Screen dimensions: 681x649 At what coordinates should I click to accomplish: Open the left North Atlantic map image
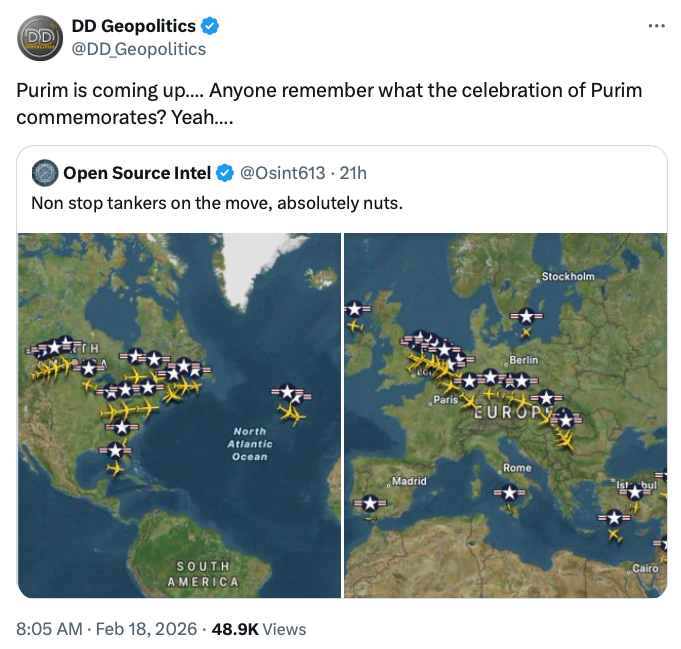click(x=180, y=415)
